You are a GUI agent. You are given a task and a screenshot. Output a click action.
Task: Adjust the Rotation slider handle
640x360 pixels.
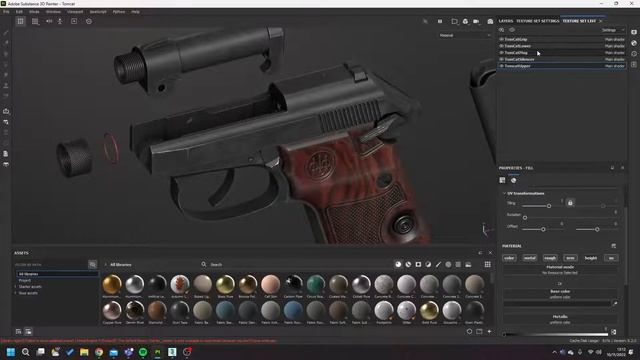click(x=525, y=218)
